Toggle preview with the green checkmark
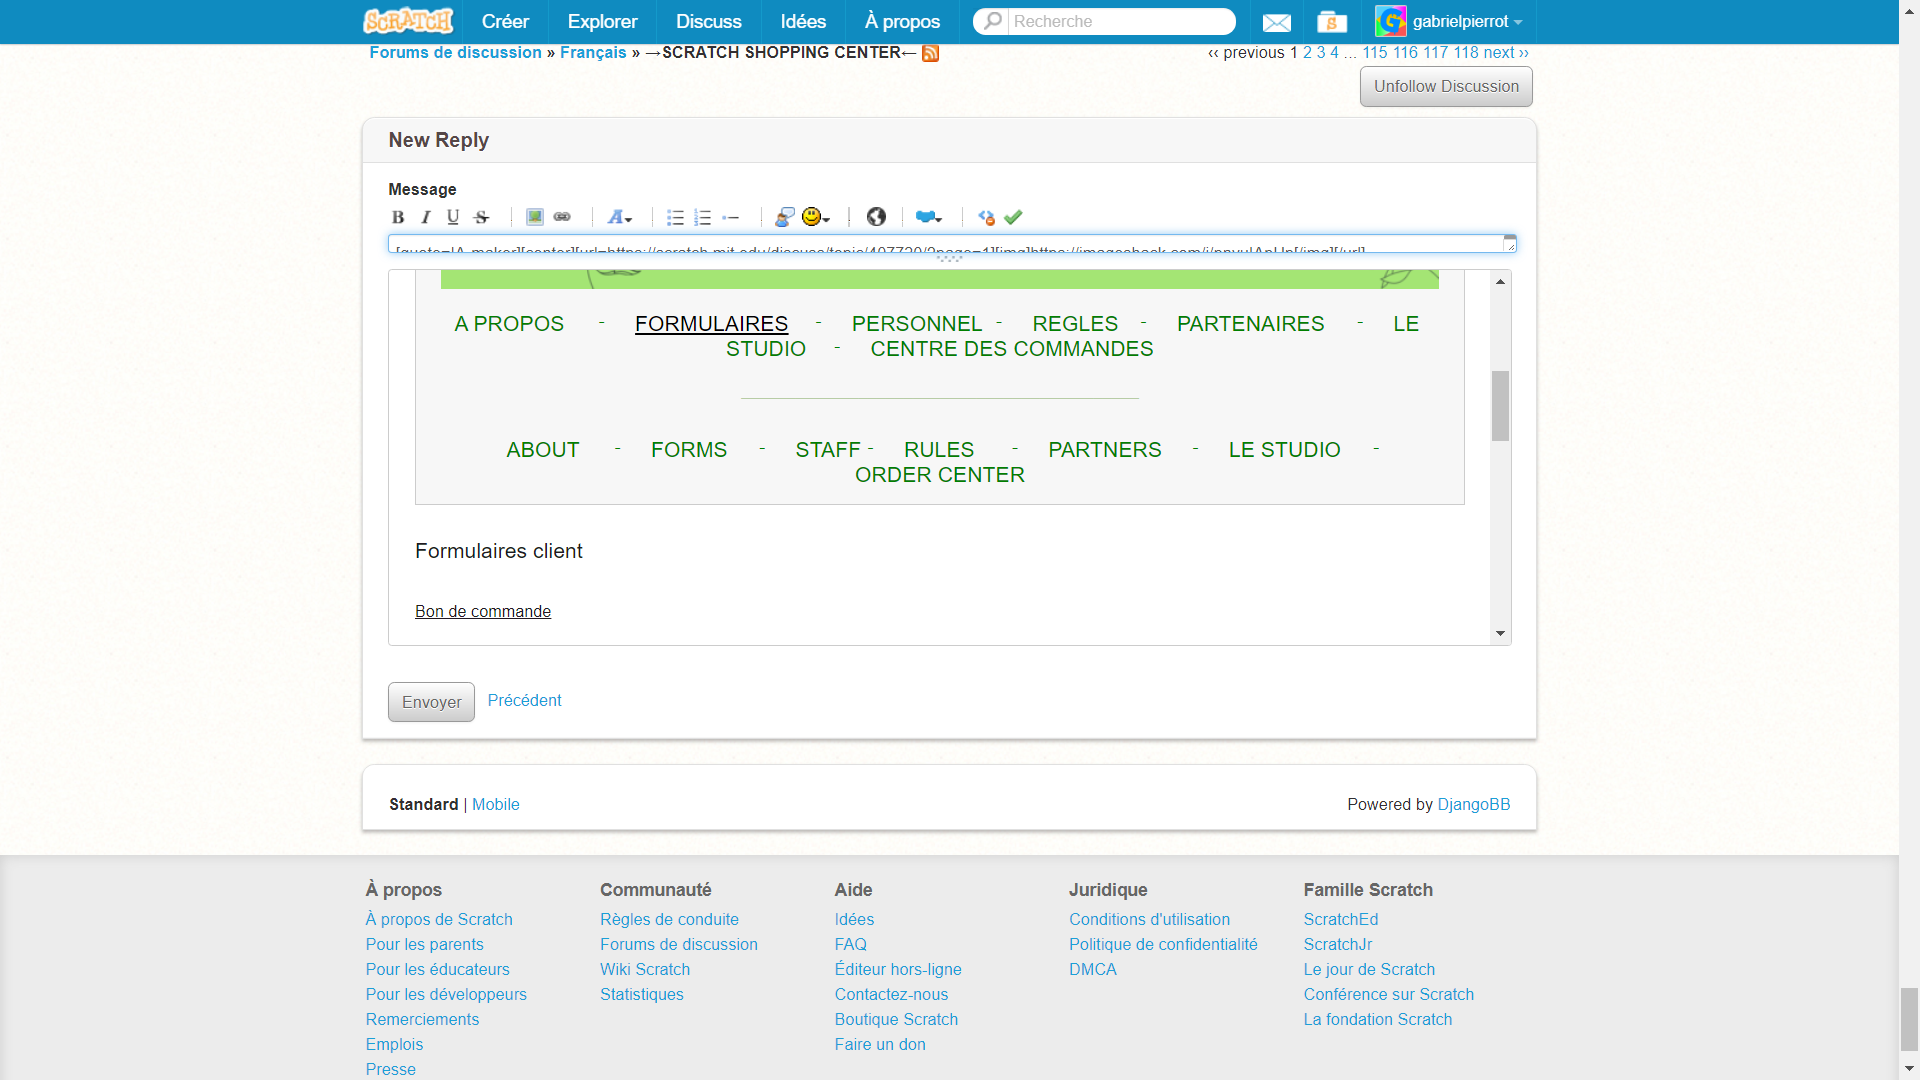The width and height of the screenshot is (1920, 1080). (x=1013, y=217)
